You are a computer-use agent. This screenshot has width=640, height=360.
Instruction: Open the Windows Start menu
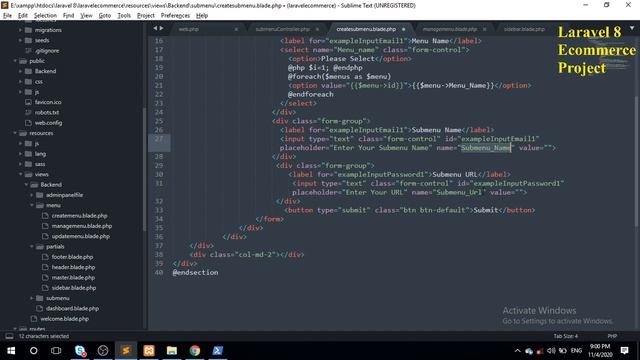(x=11, y=351)
